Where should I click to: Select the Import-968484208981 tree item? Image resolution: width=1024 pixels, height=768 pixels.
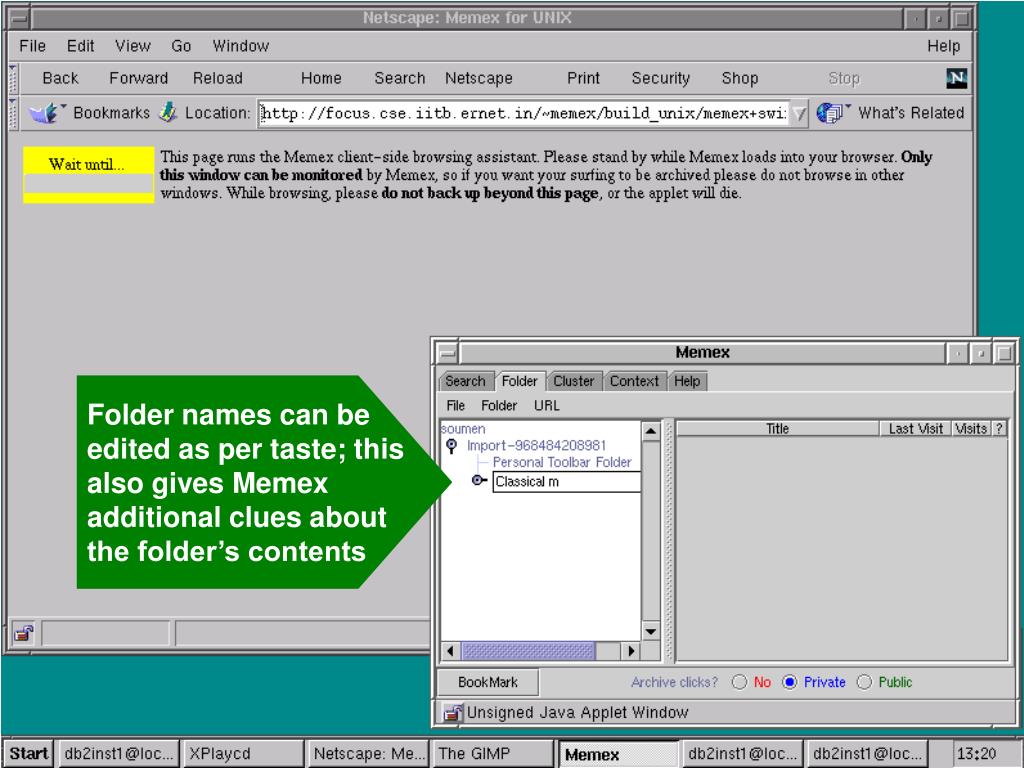click(536, 446)
